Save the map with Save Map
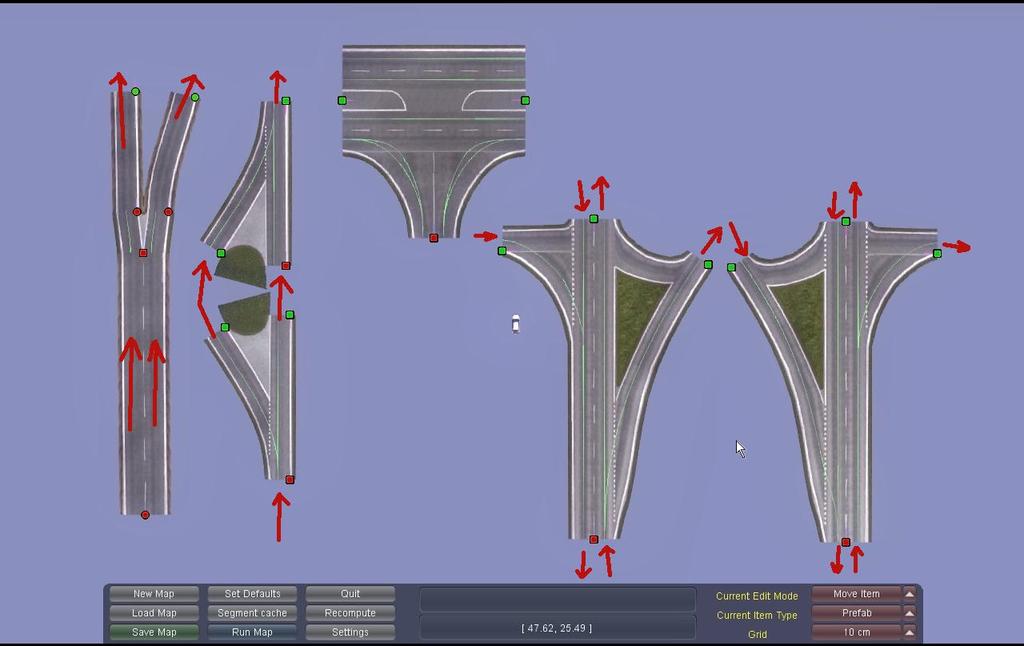 [x=152, y=632]
